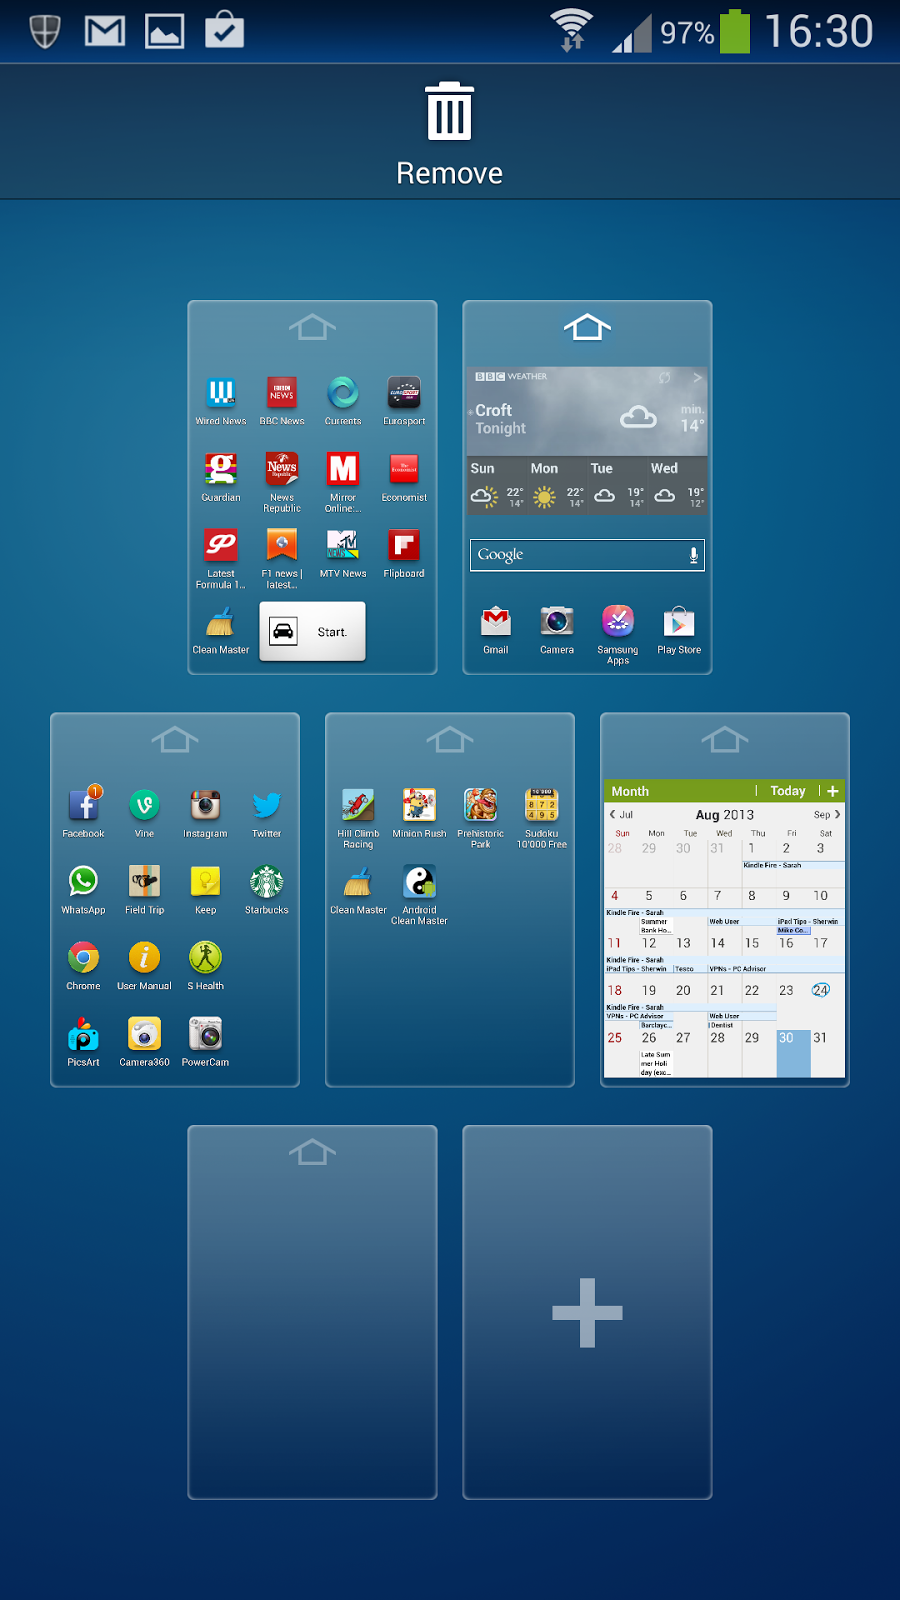Add a new calendar event with plus
Screen dimensions: 900x1600
833,791
